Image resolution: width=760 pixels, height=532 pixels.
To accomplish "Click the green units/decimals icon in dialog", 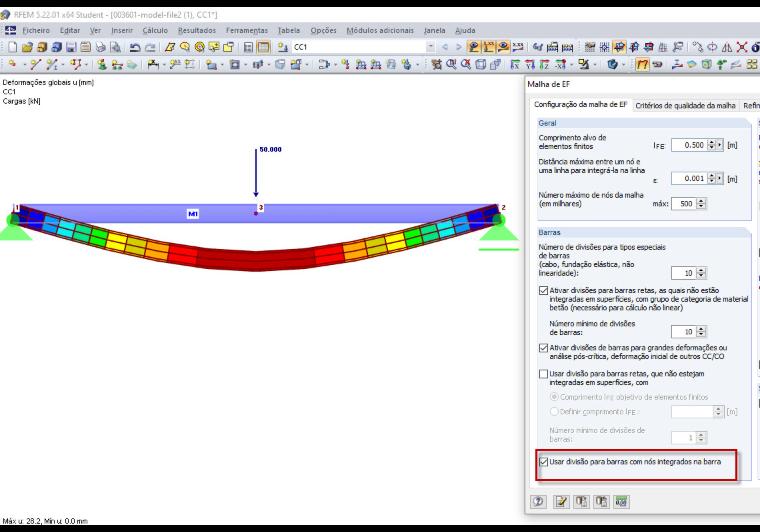I will tap(621, 502).
